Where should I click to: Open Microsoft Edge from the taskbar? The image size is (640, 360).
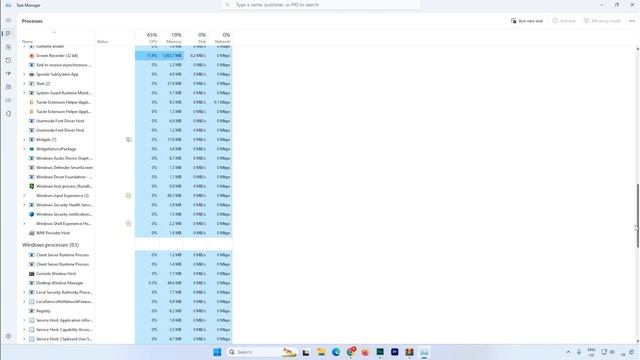click(336, 352)
